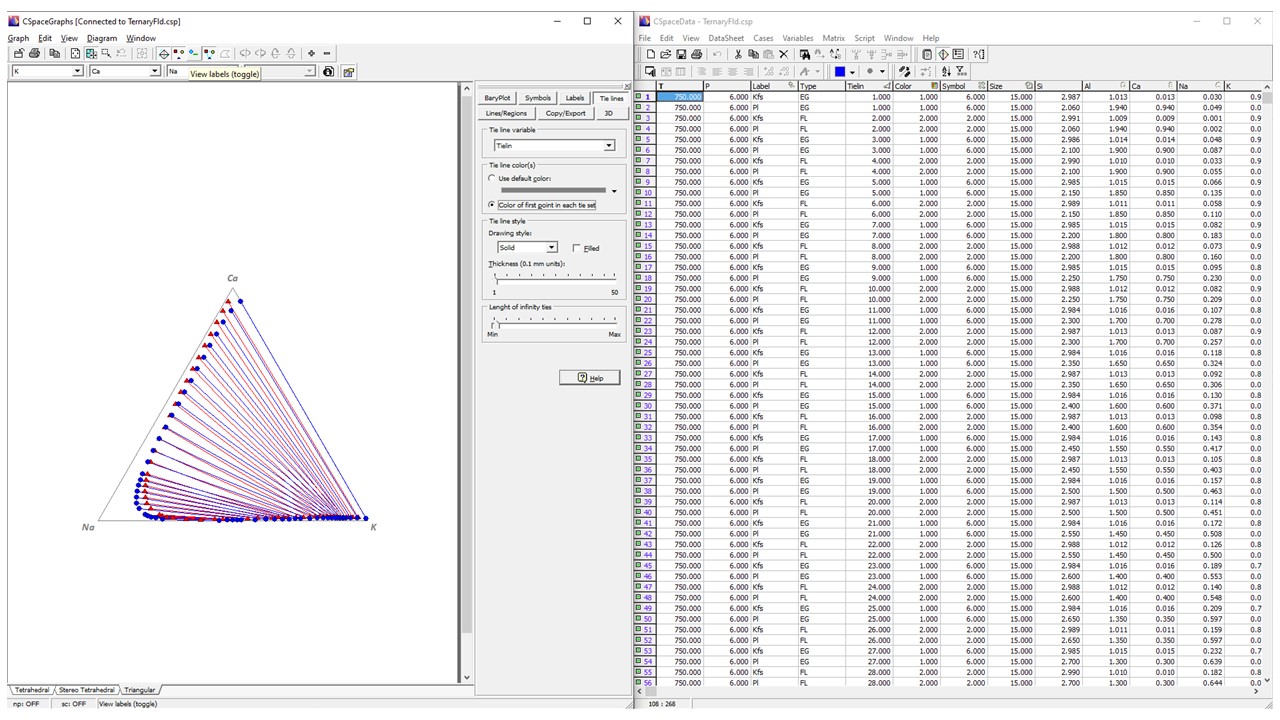Click the save icon in CSpaceData toolbar

point(681,54)
